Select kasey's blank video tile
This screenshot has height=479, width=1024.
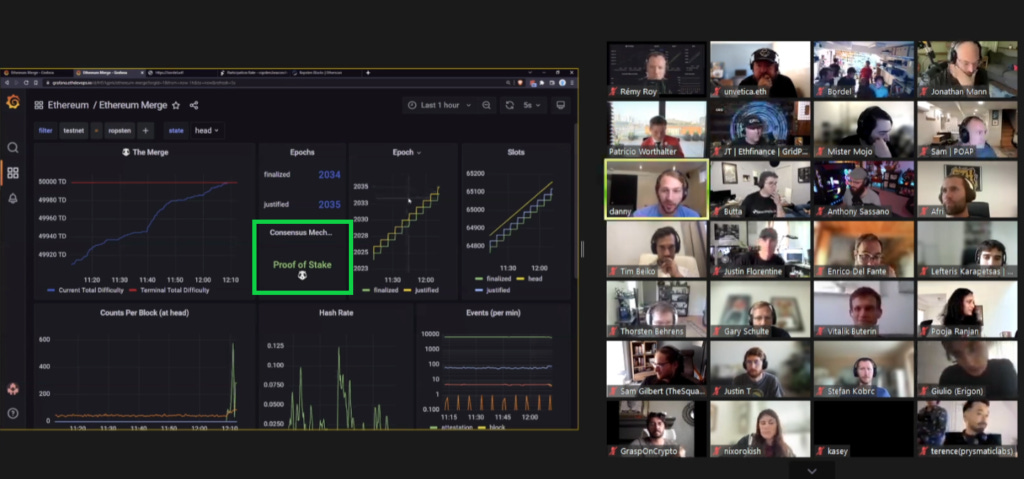[x=863, y=429]
